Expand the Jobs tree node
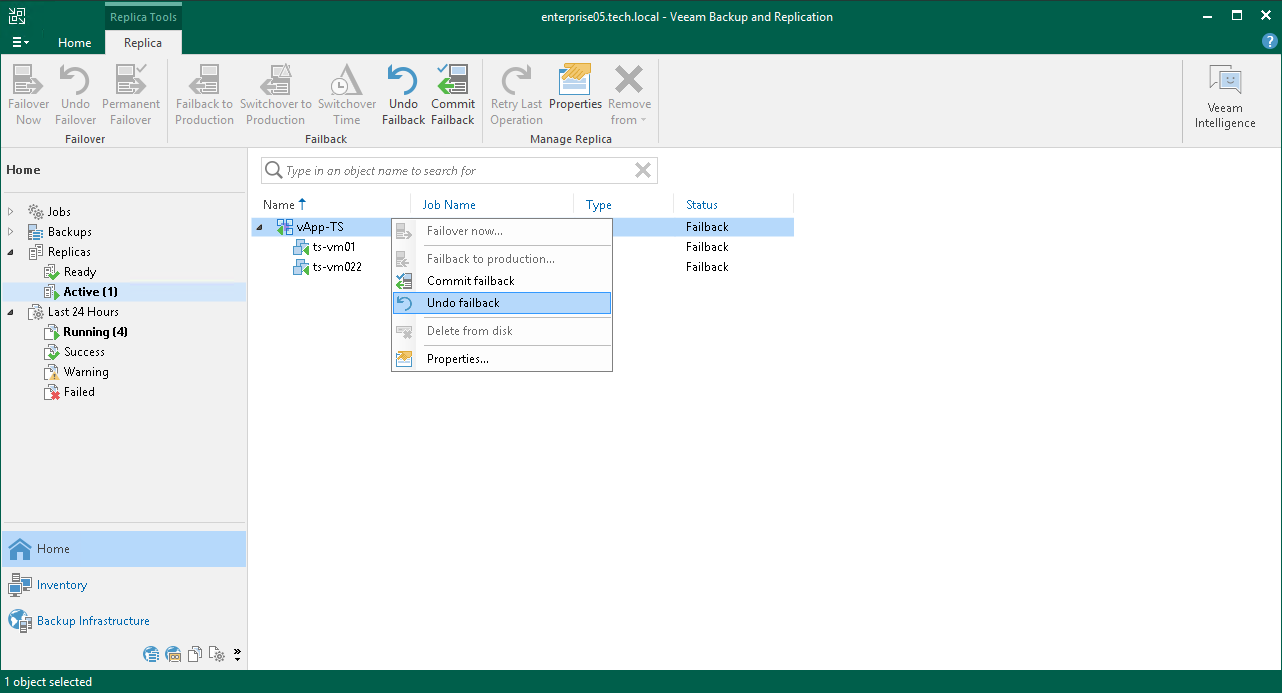 point(10,211)
